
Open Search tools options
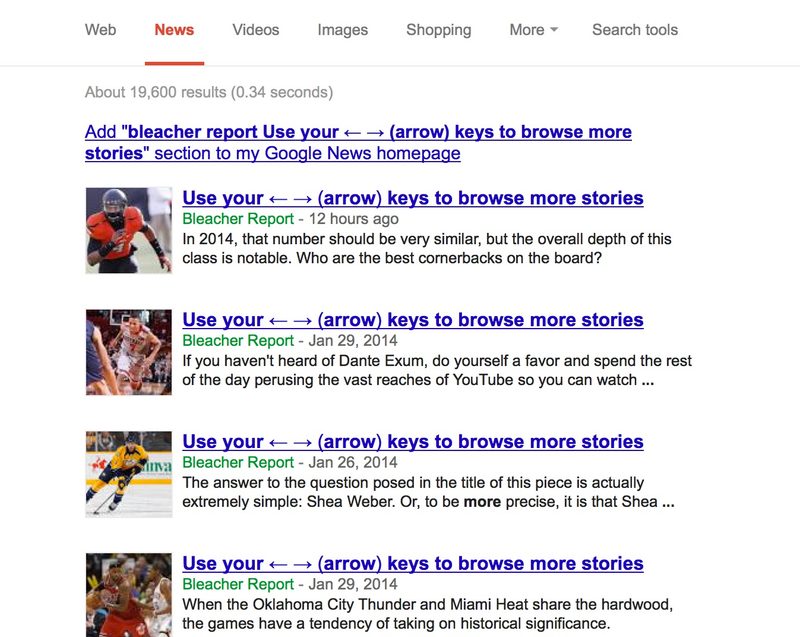coord(635,30)
